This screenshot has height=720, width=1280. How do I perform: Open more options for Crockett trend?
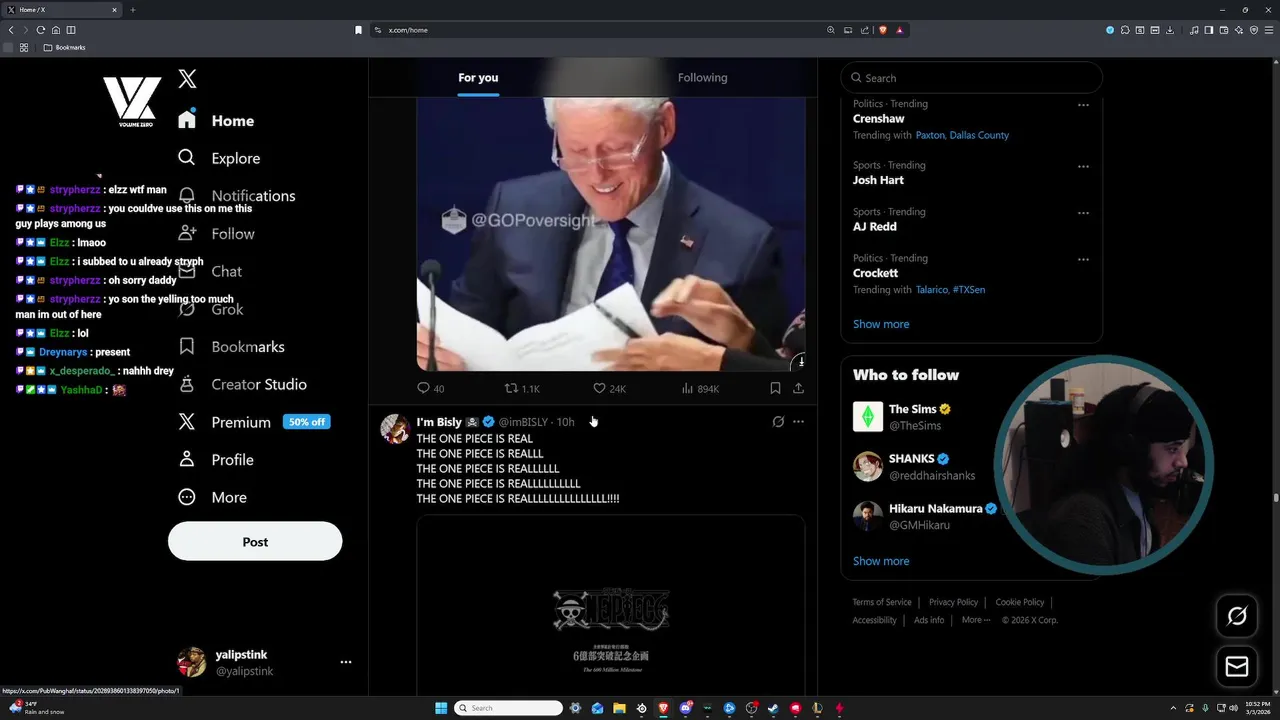[1083, 260]
